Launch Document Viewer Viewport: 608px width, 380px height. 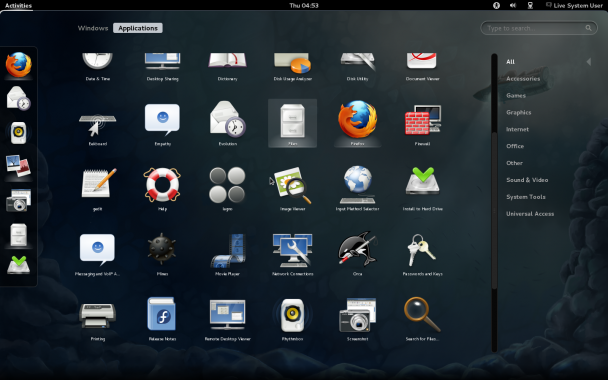click(x=422, y=66)
